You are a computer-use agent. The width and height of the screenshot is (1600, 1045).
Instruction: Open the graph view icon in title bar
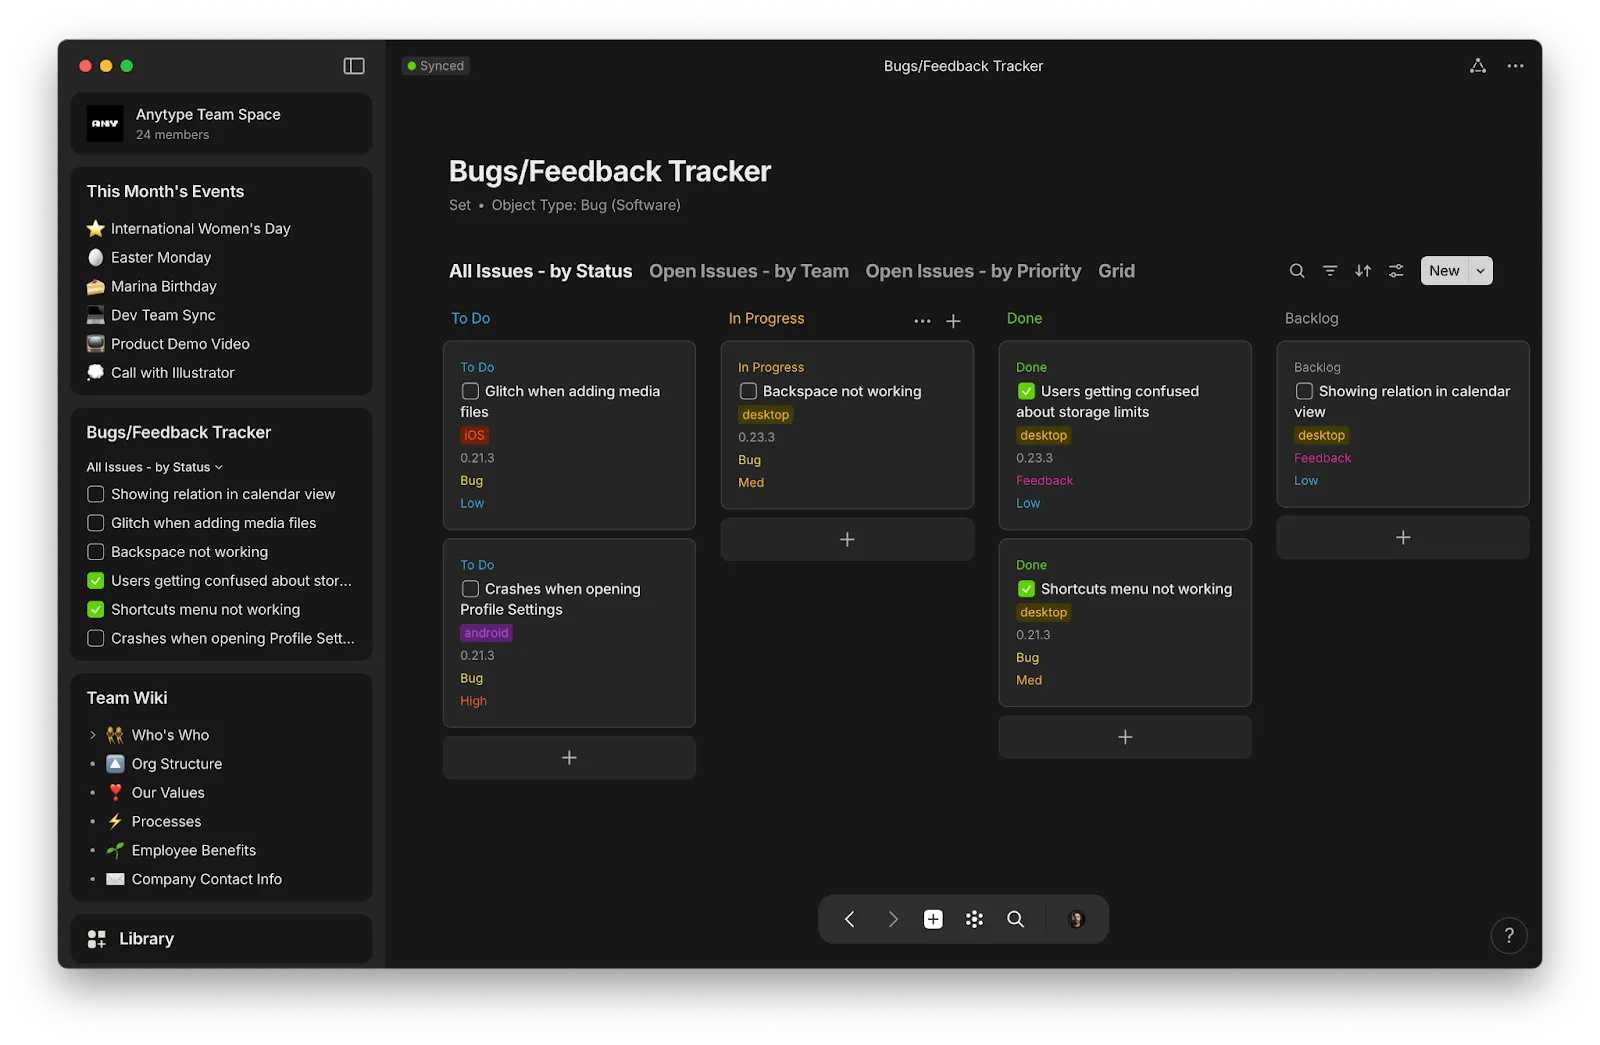[1477, 66]
